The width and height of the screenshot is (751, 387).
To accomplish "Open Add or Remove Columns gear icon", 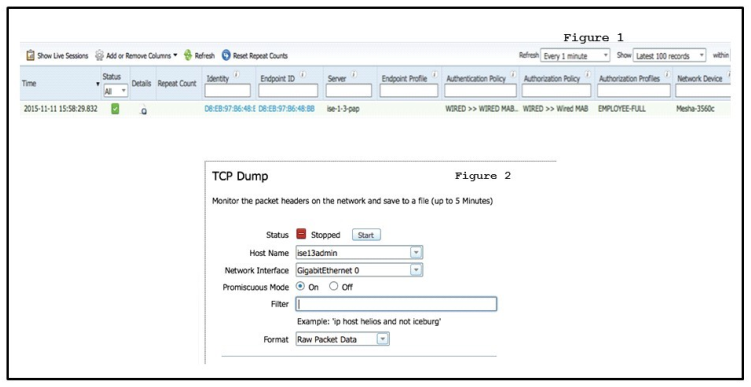I will click(99, 56).
